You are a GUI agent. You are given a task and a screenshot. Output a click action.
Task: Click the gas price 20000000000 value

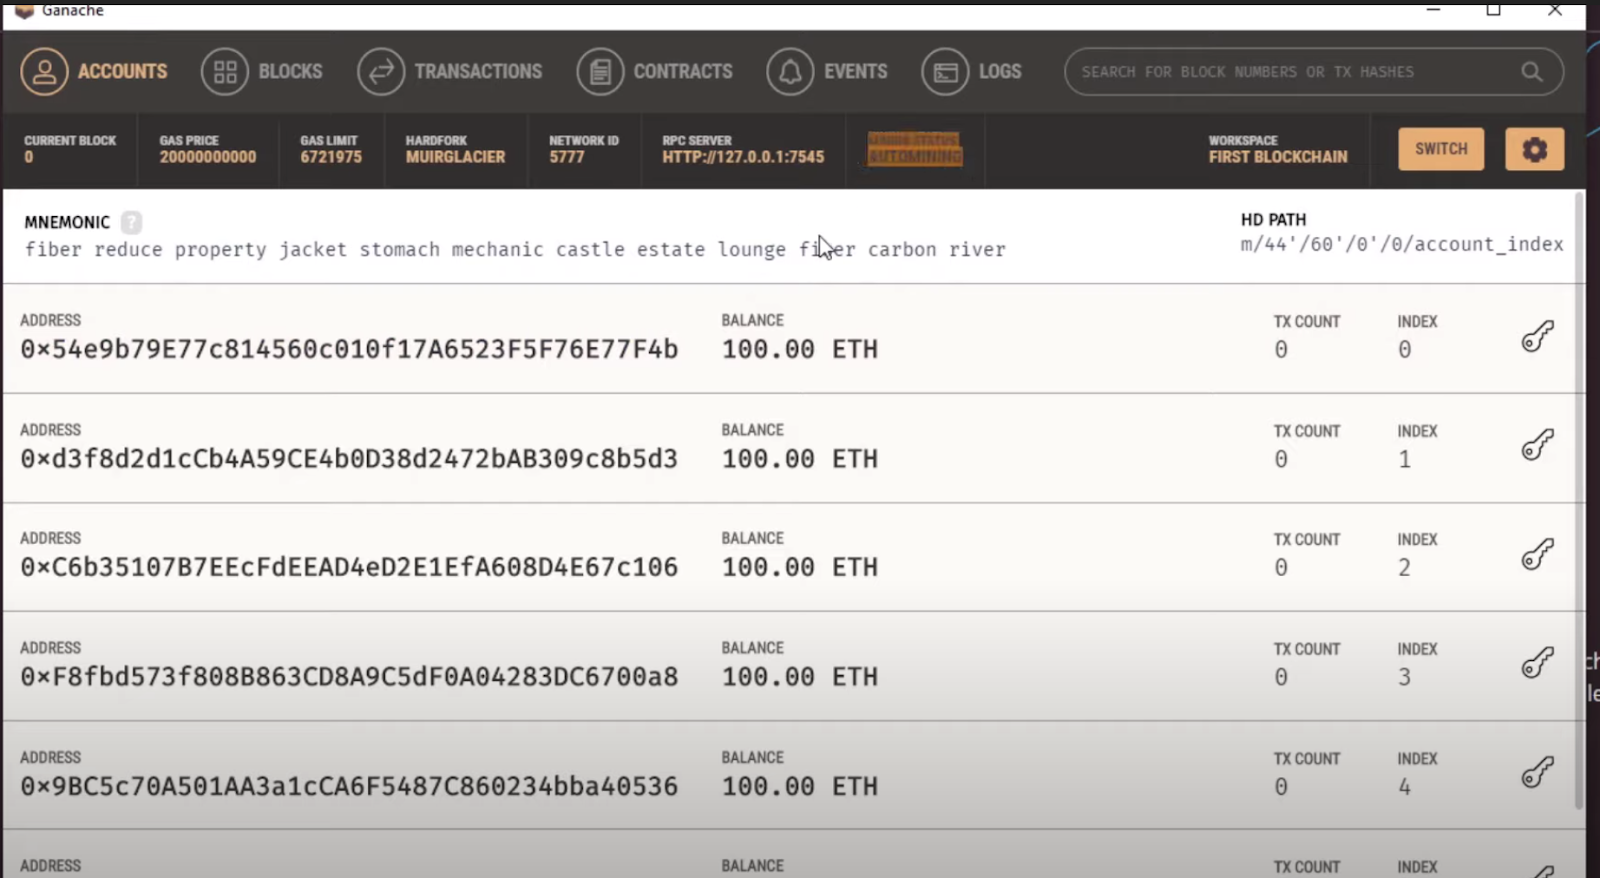pyautogui.click(x=208, y=157)
